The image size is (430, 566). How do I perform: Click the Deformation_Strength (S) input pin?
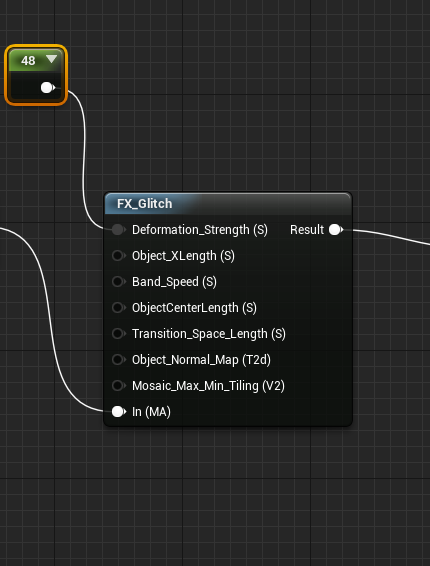click(118, 230)
